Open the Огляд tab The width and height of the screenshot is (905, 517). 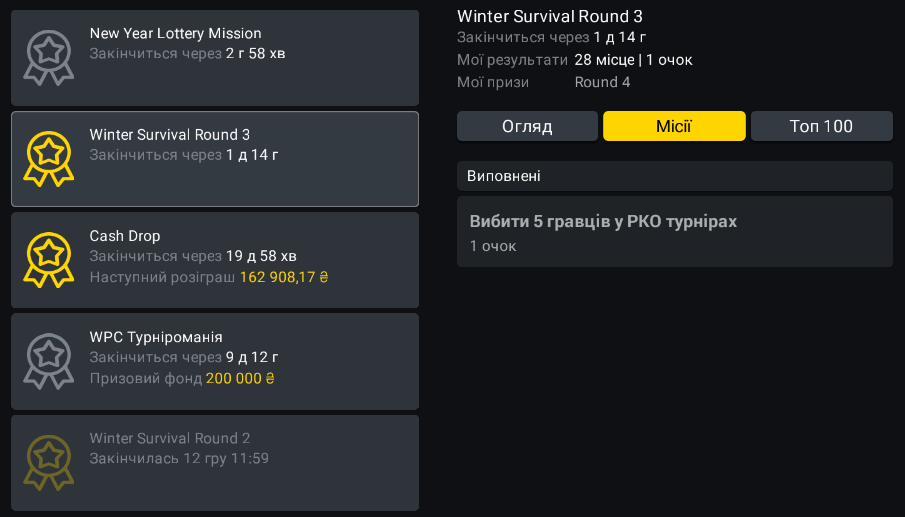click(x=527, y=126)
